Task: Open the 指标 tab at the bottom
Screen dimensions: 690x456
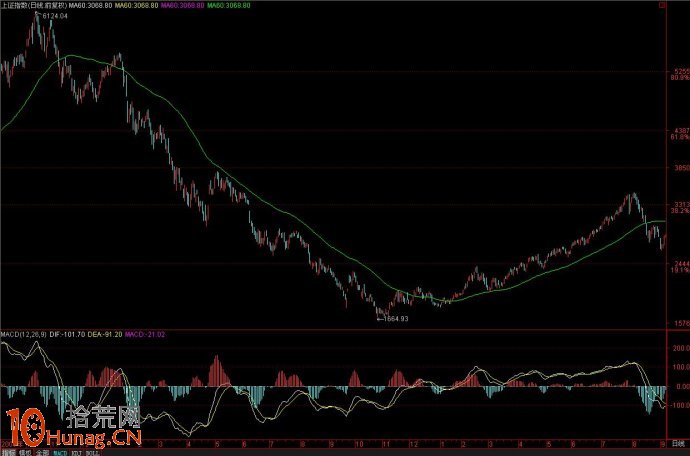Action: [6, 452]
